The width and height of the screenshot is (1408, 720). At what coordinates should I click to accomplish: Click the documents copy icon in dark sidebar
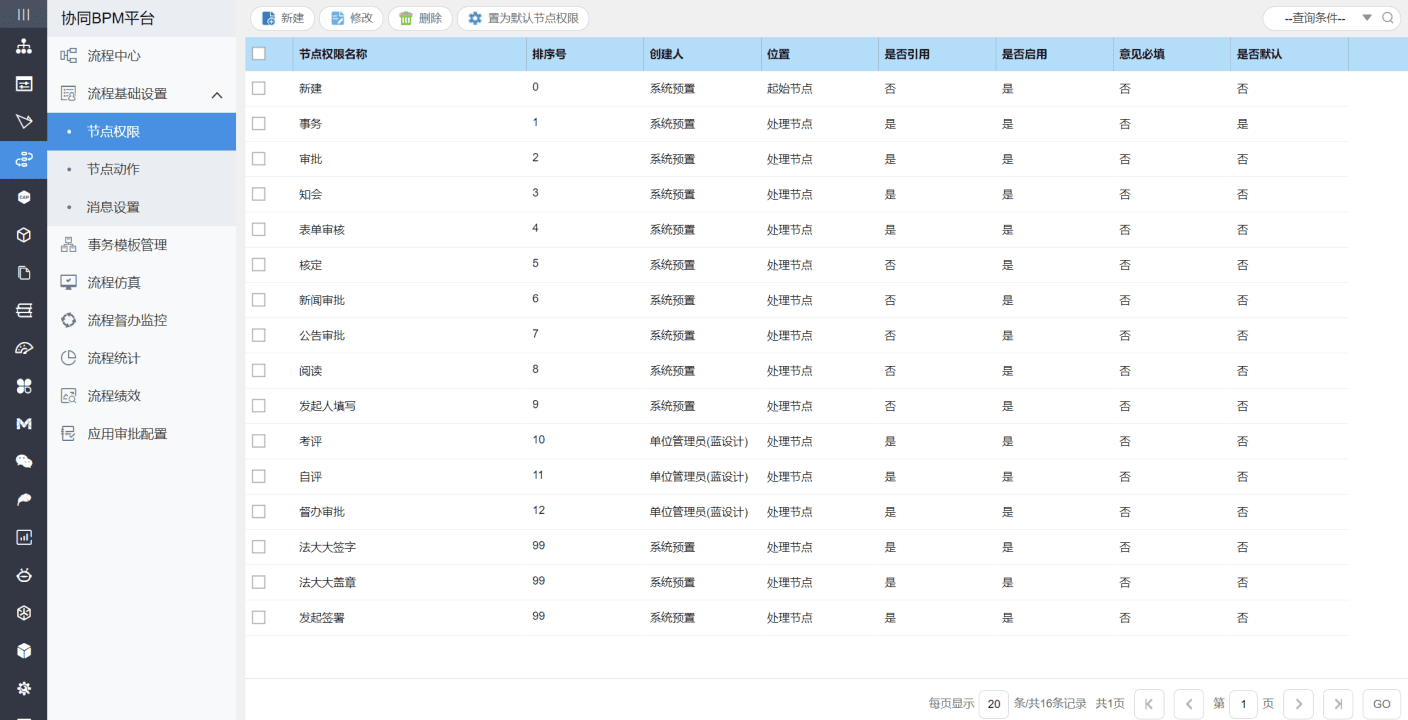point(23,272)
